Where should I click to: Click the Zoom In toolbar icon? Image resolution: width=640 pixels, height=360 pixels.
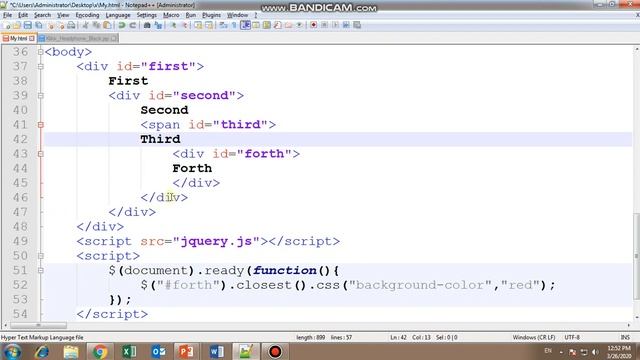173,25
